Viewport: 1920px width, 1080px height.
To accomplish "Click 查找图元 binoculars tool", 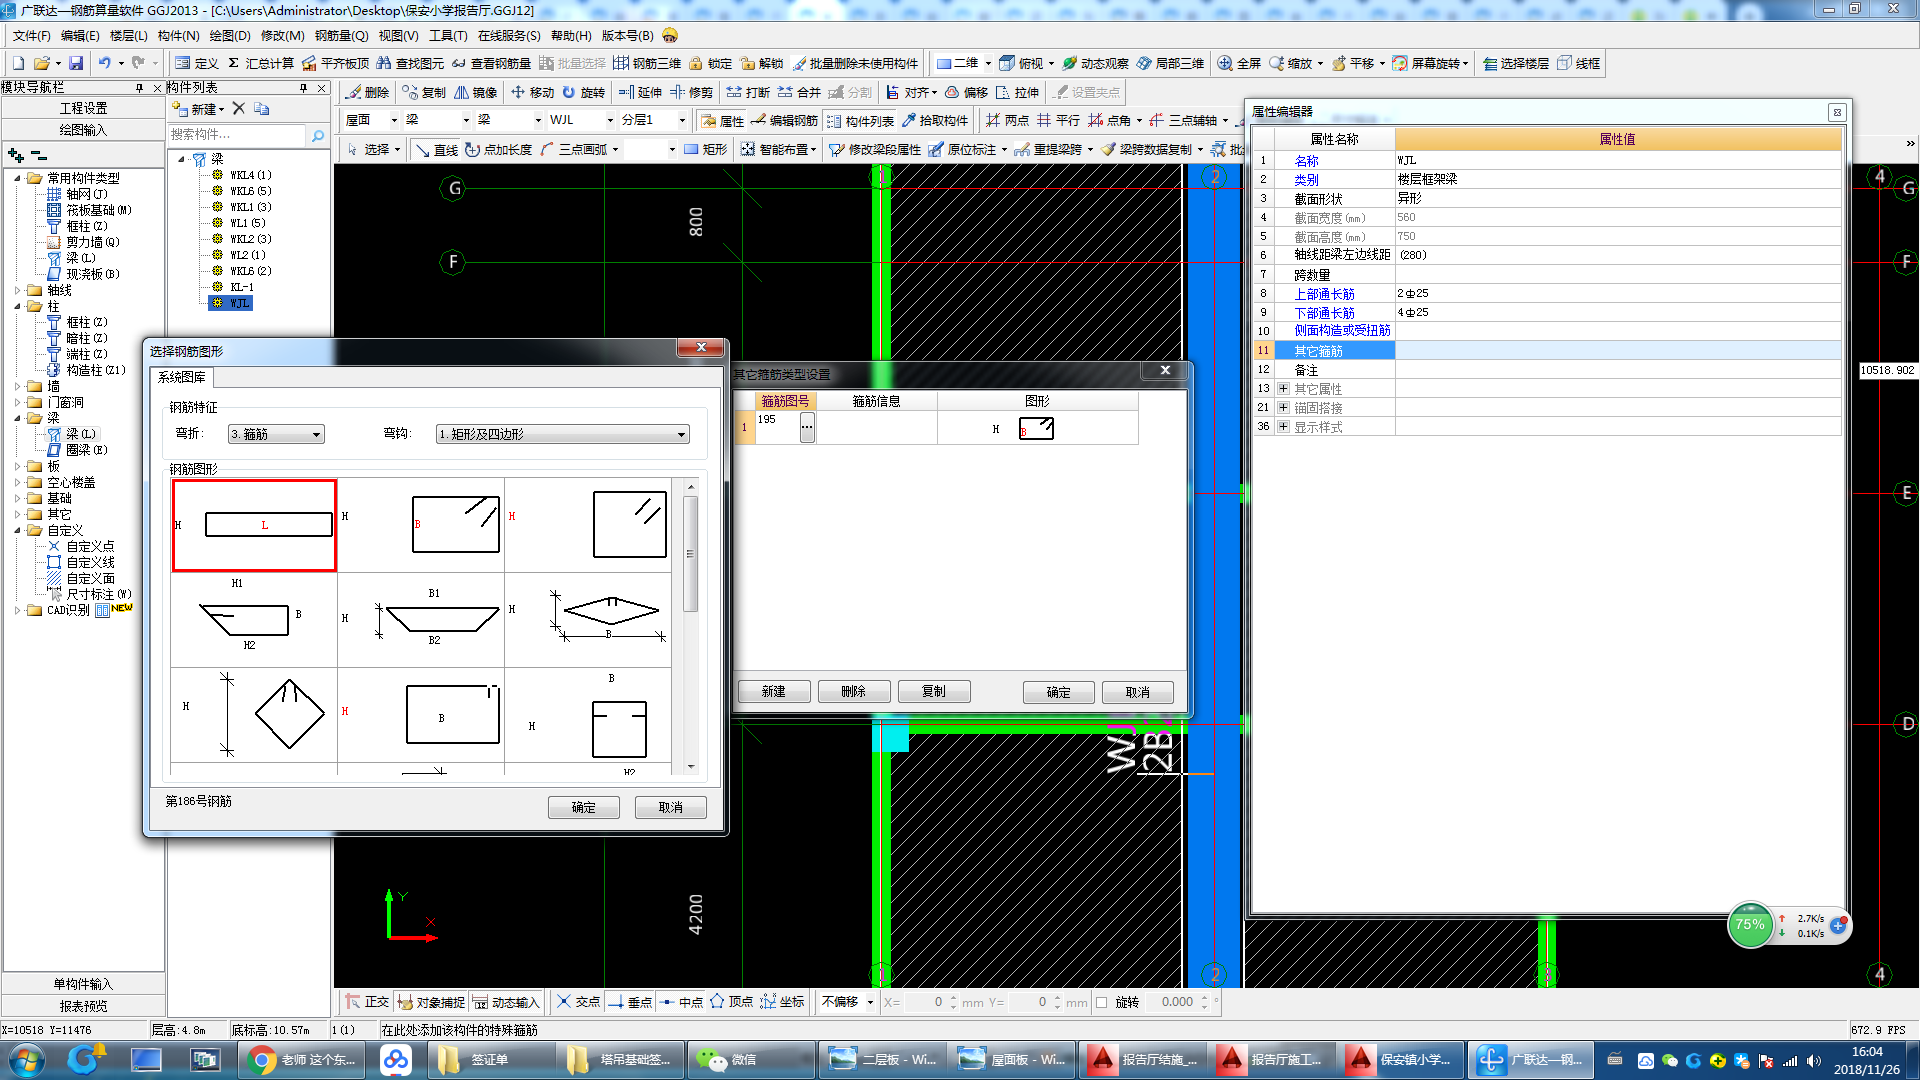I will click(410, 63).
